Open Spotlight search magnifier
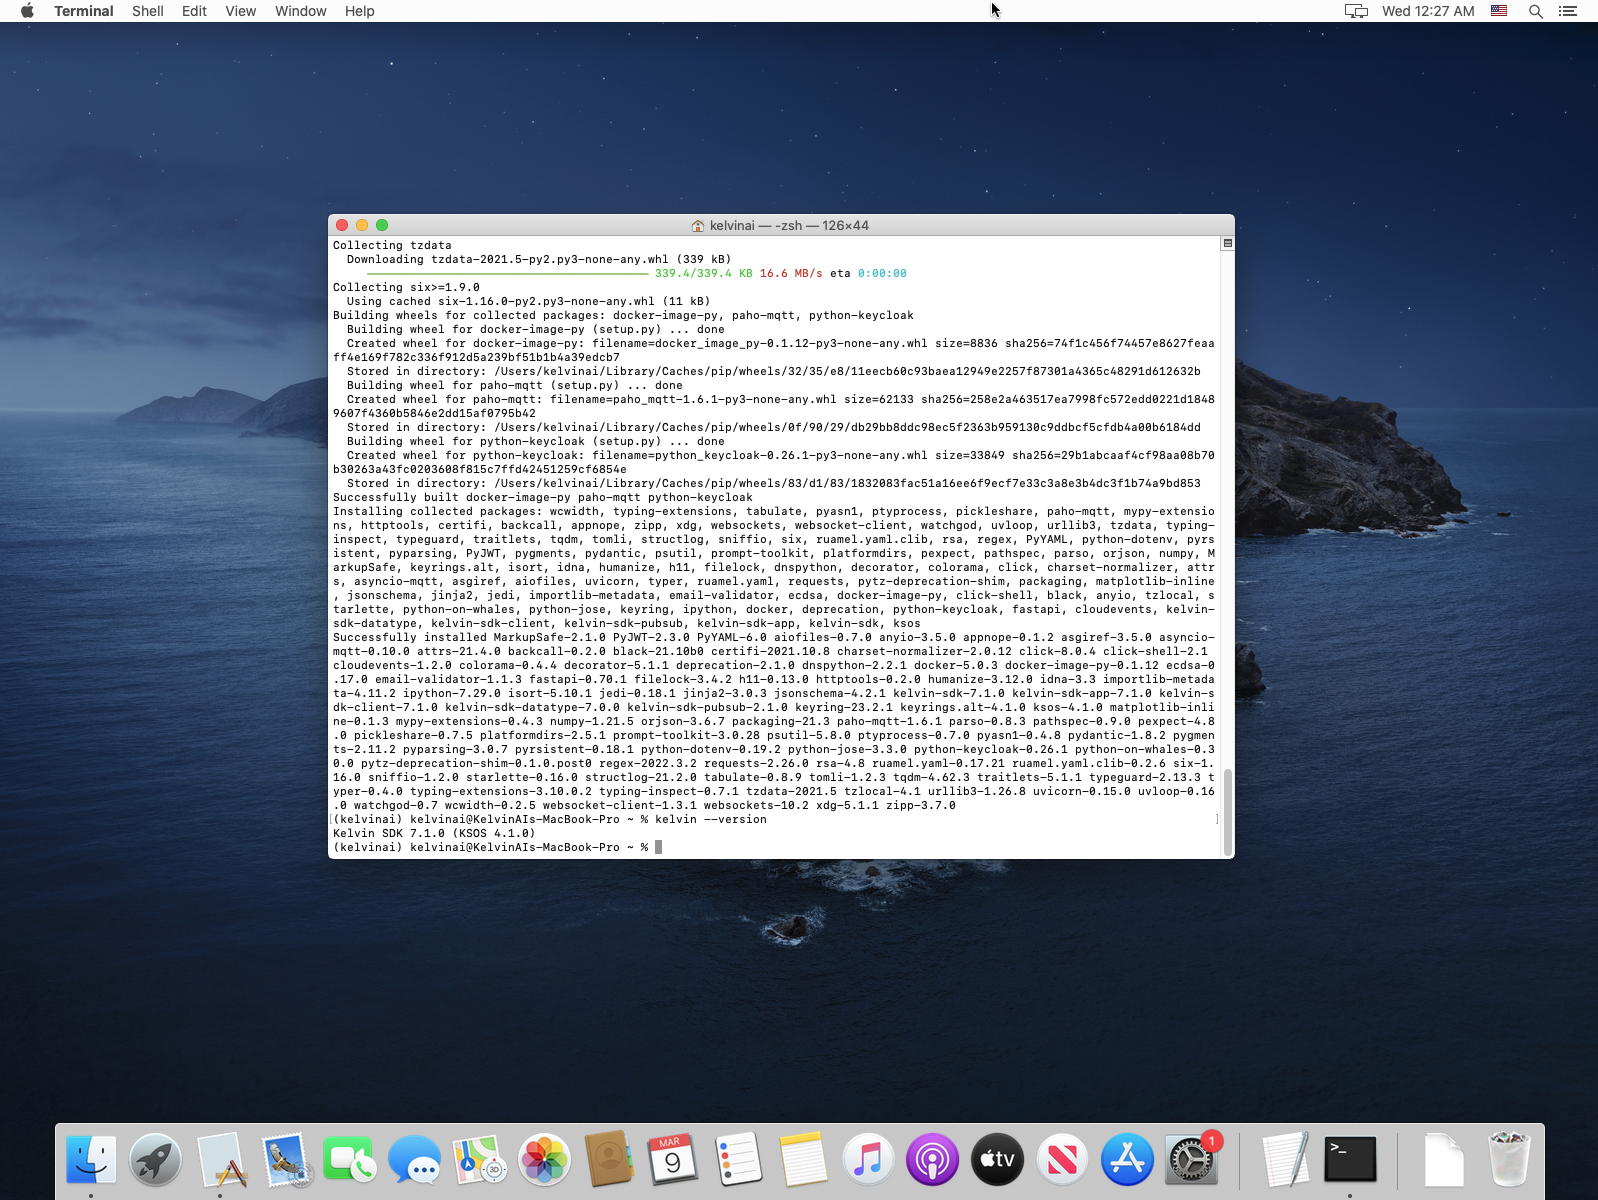The width and height of the screenshot is (1598, 1200). (1535, 11)
